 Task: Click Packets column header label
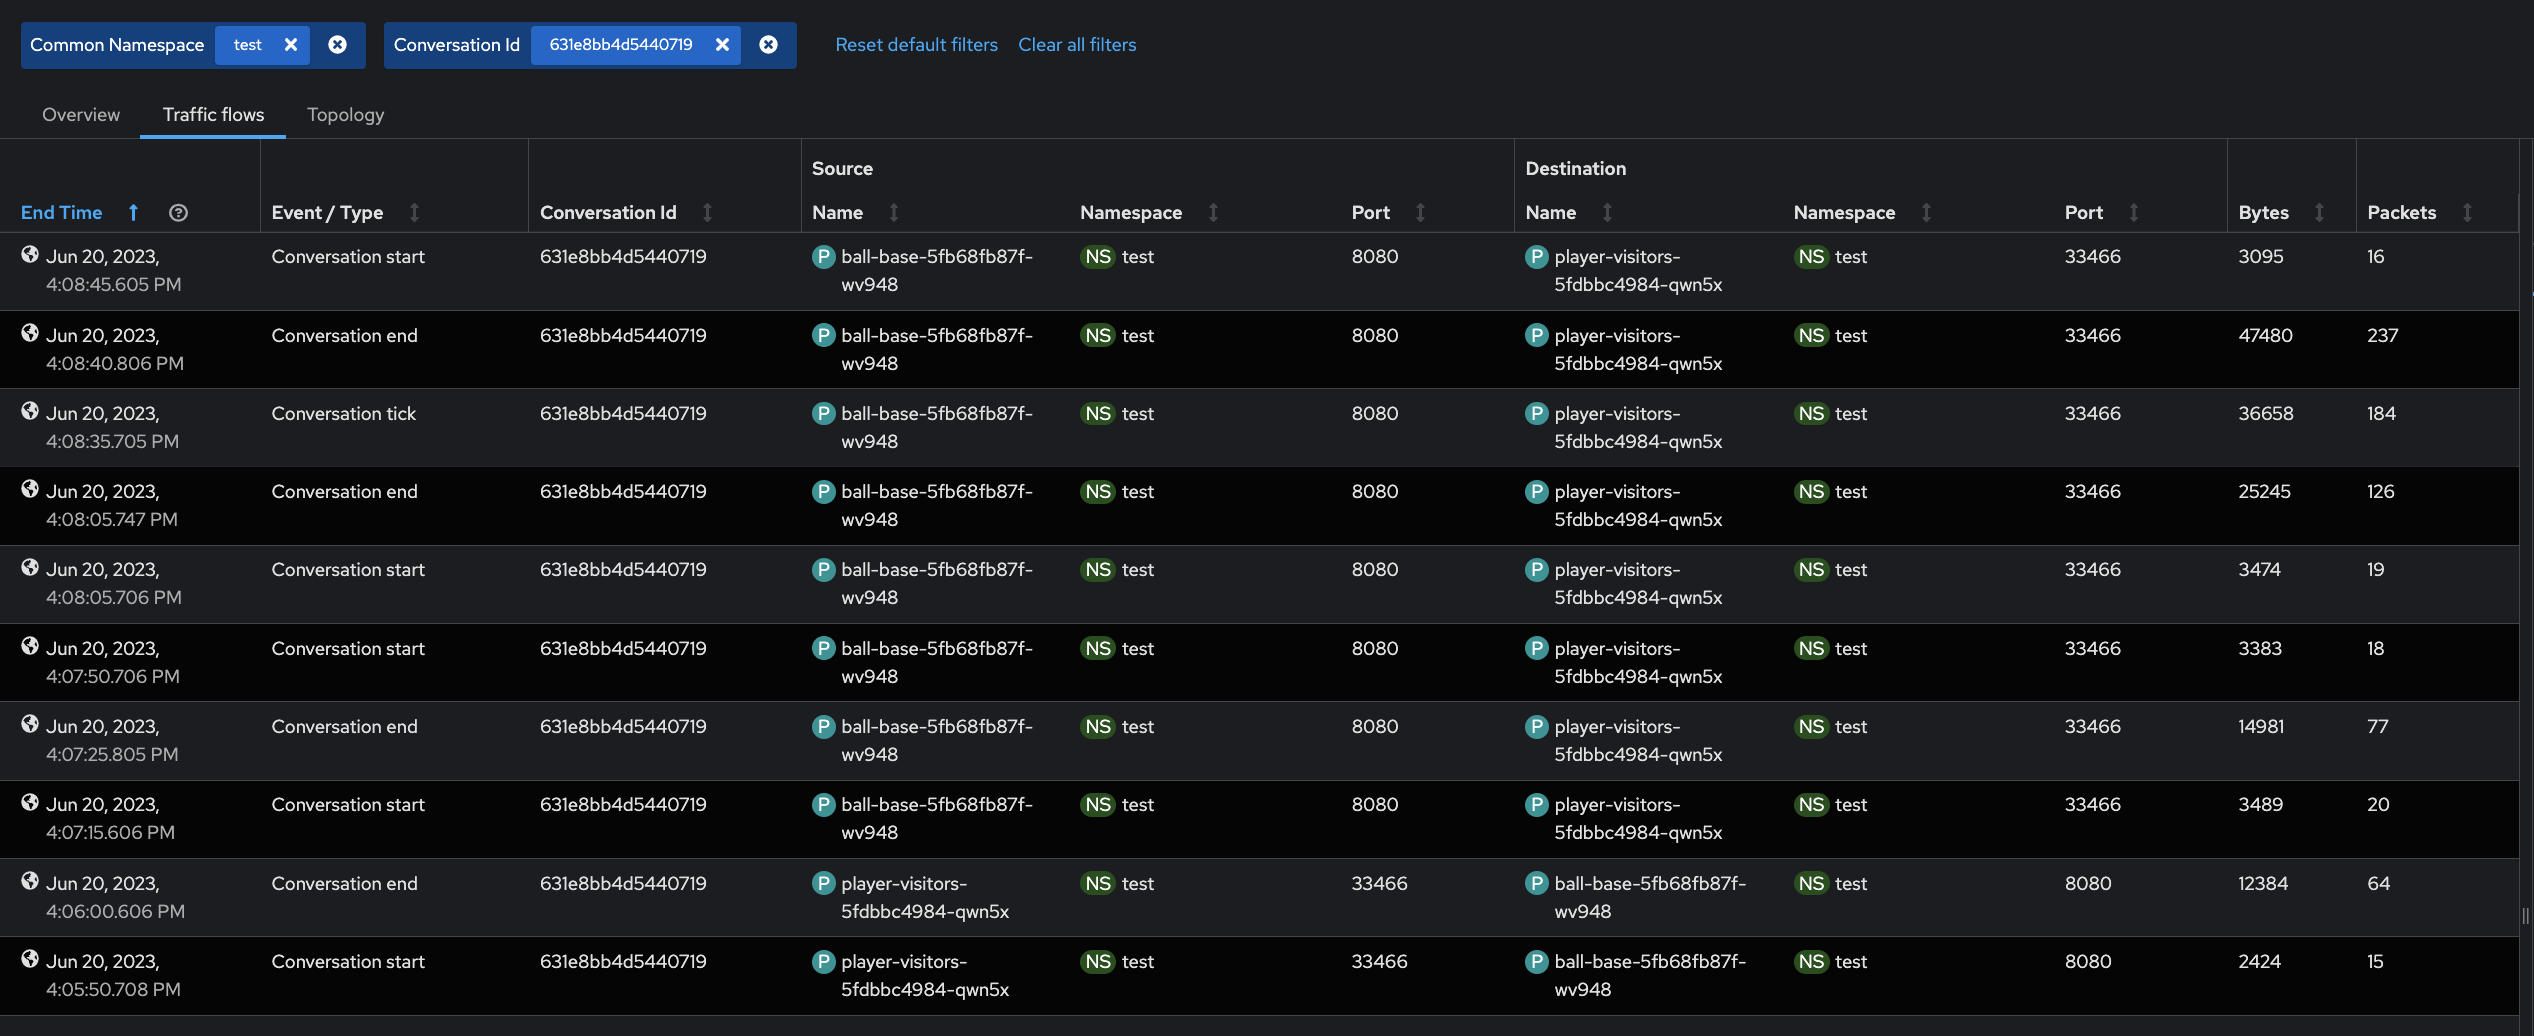2402,213
